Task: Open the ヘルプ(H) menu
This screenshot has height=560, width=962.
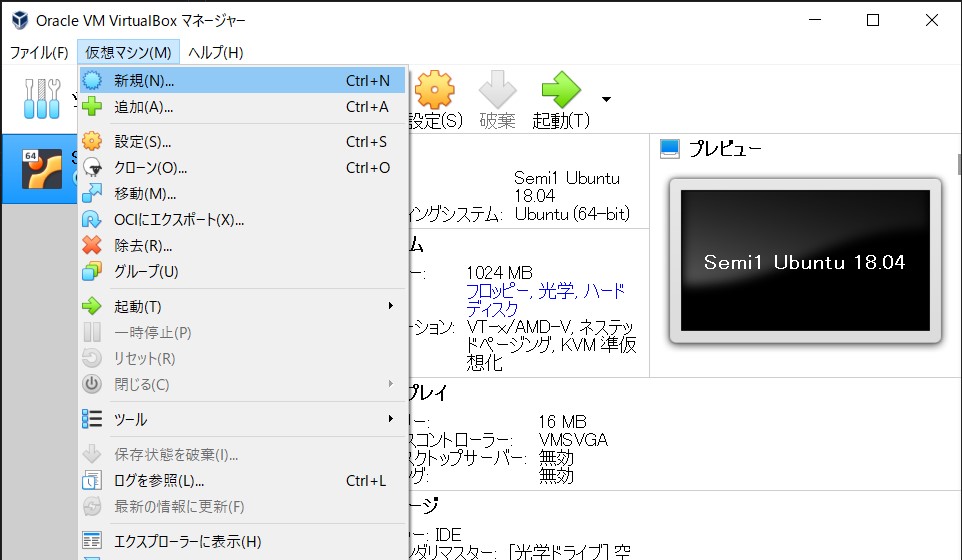Action: point(215,53)
